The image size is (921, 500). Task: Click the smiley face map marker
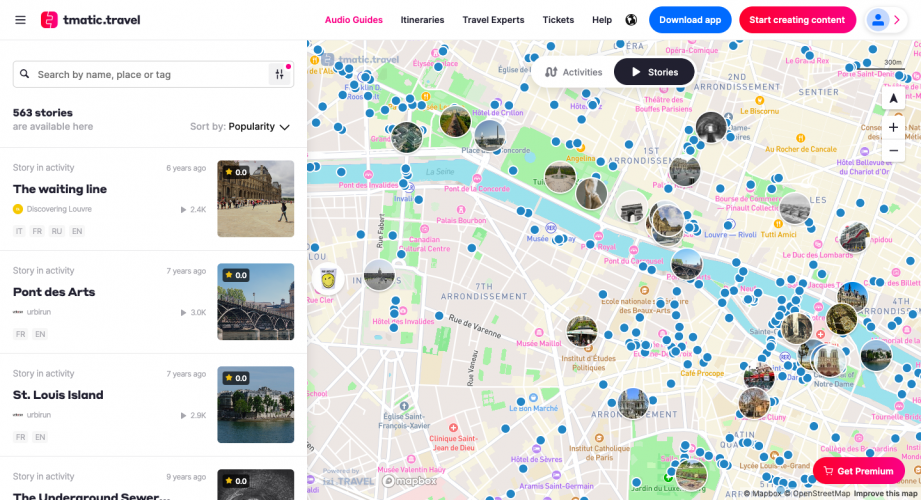tap(328, 278)
